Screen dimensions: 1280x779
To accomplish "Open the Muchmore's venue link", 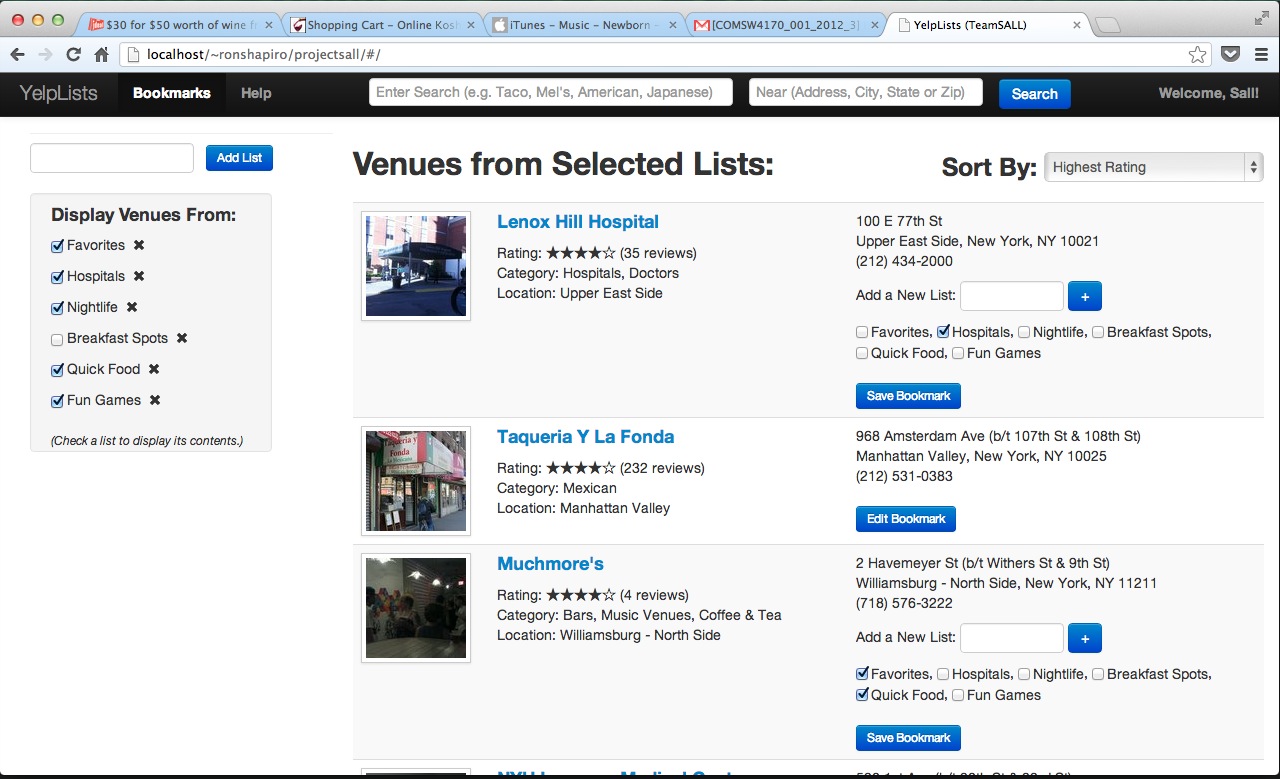I will pos(551,564).
